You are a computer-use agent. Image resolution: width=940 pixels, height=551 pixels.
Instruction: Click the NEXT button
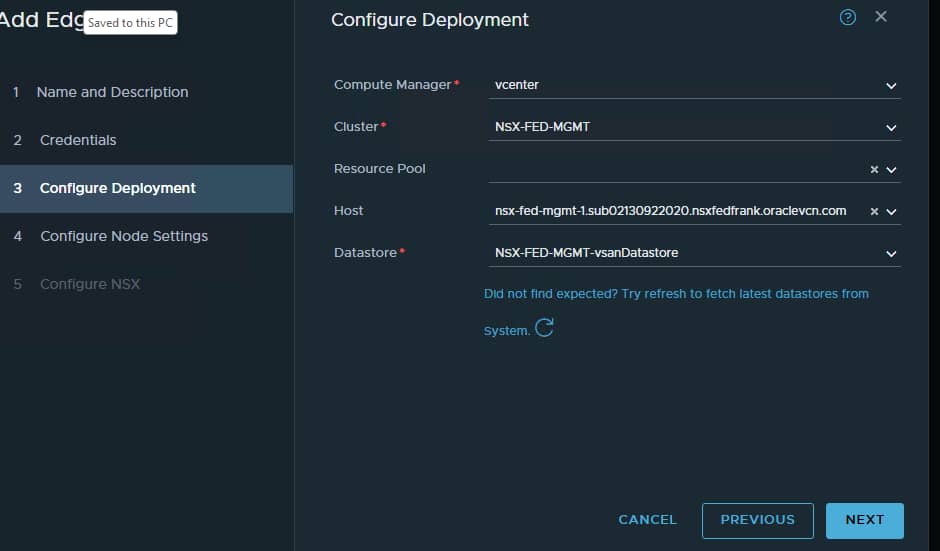pyautogui.click(x=864, y=520)
